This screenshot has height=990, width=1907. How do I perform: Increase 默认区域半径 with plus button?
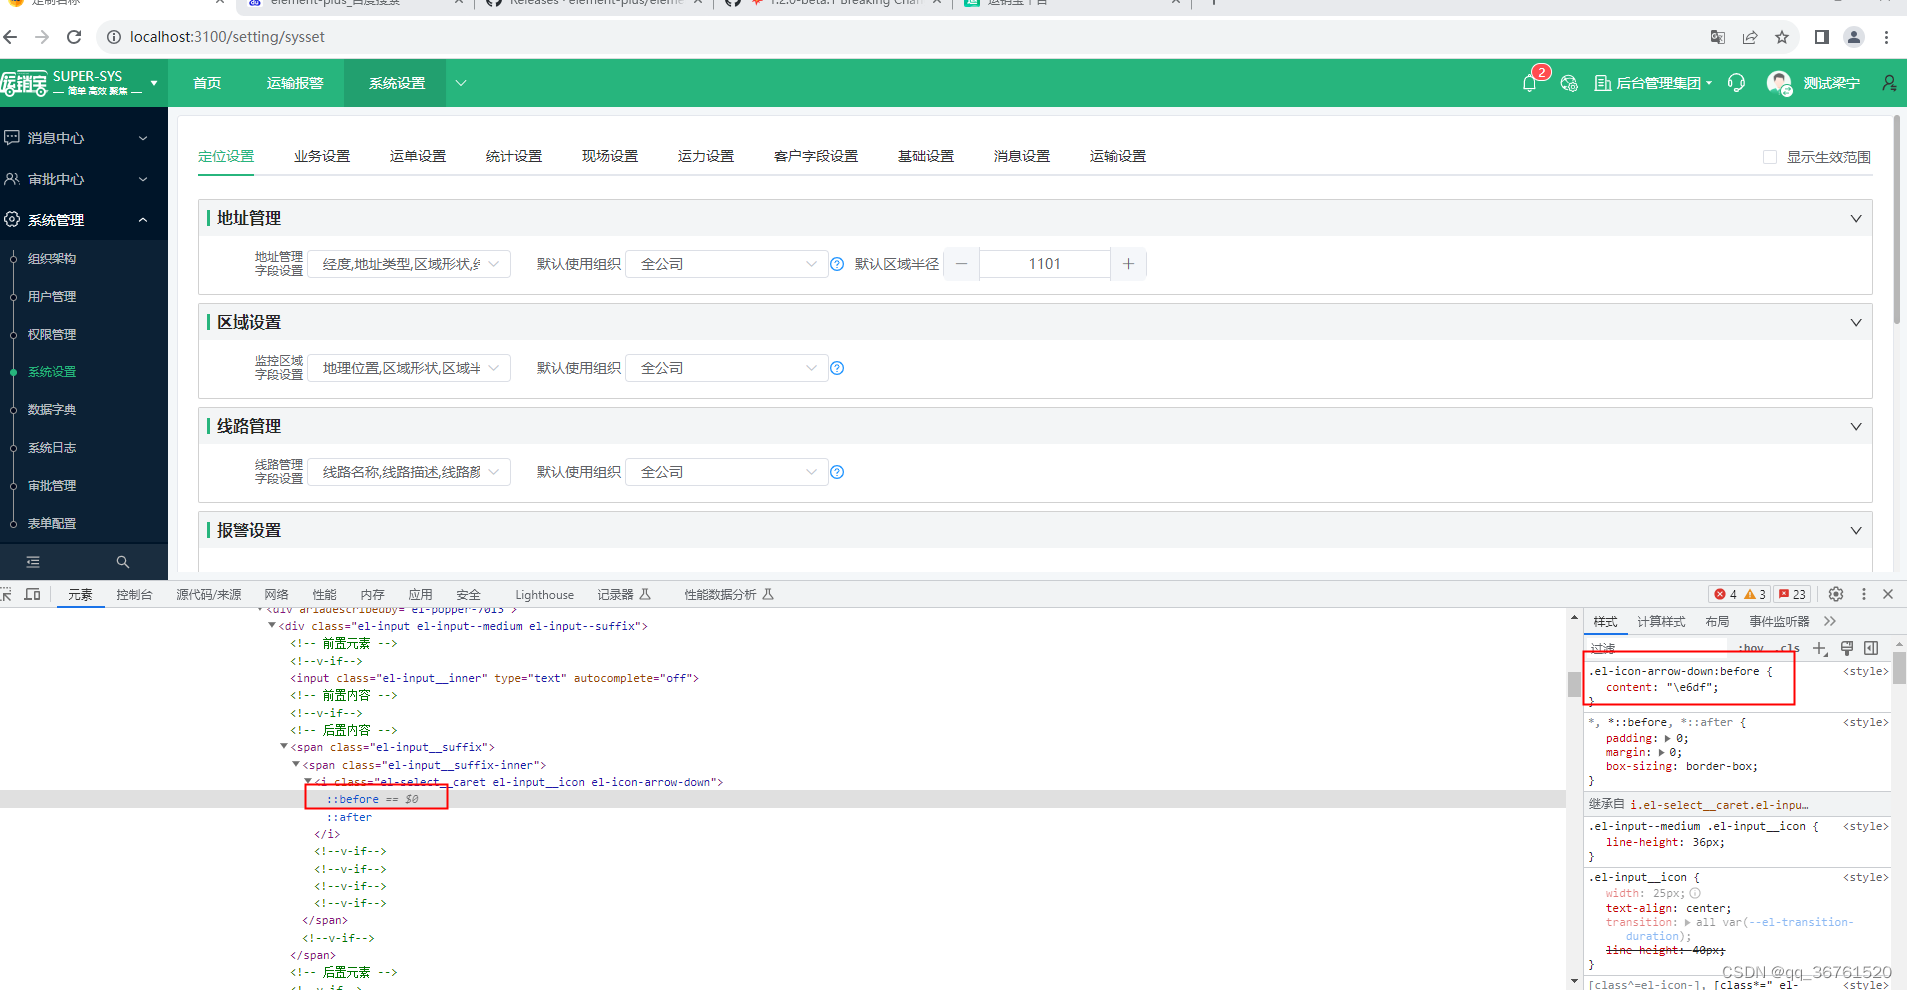[x=1128, y=264]
